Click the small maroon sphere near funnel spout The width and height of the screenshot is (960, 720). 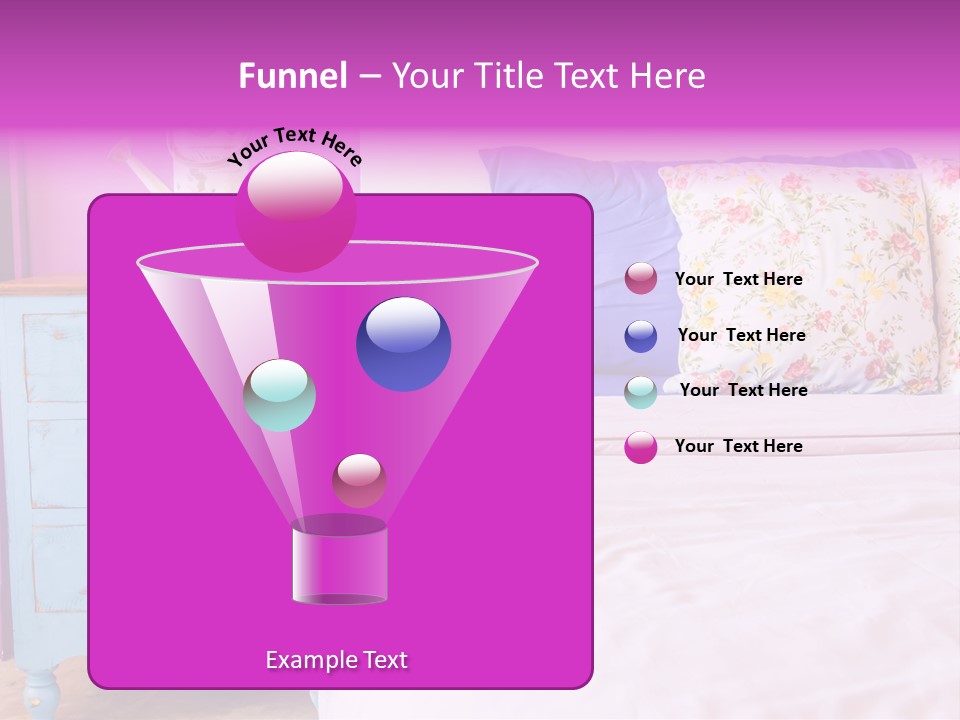point(359,480)
